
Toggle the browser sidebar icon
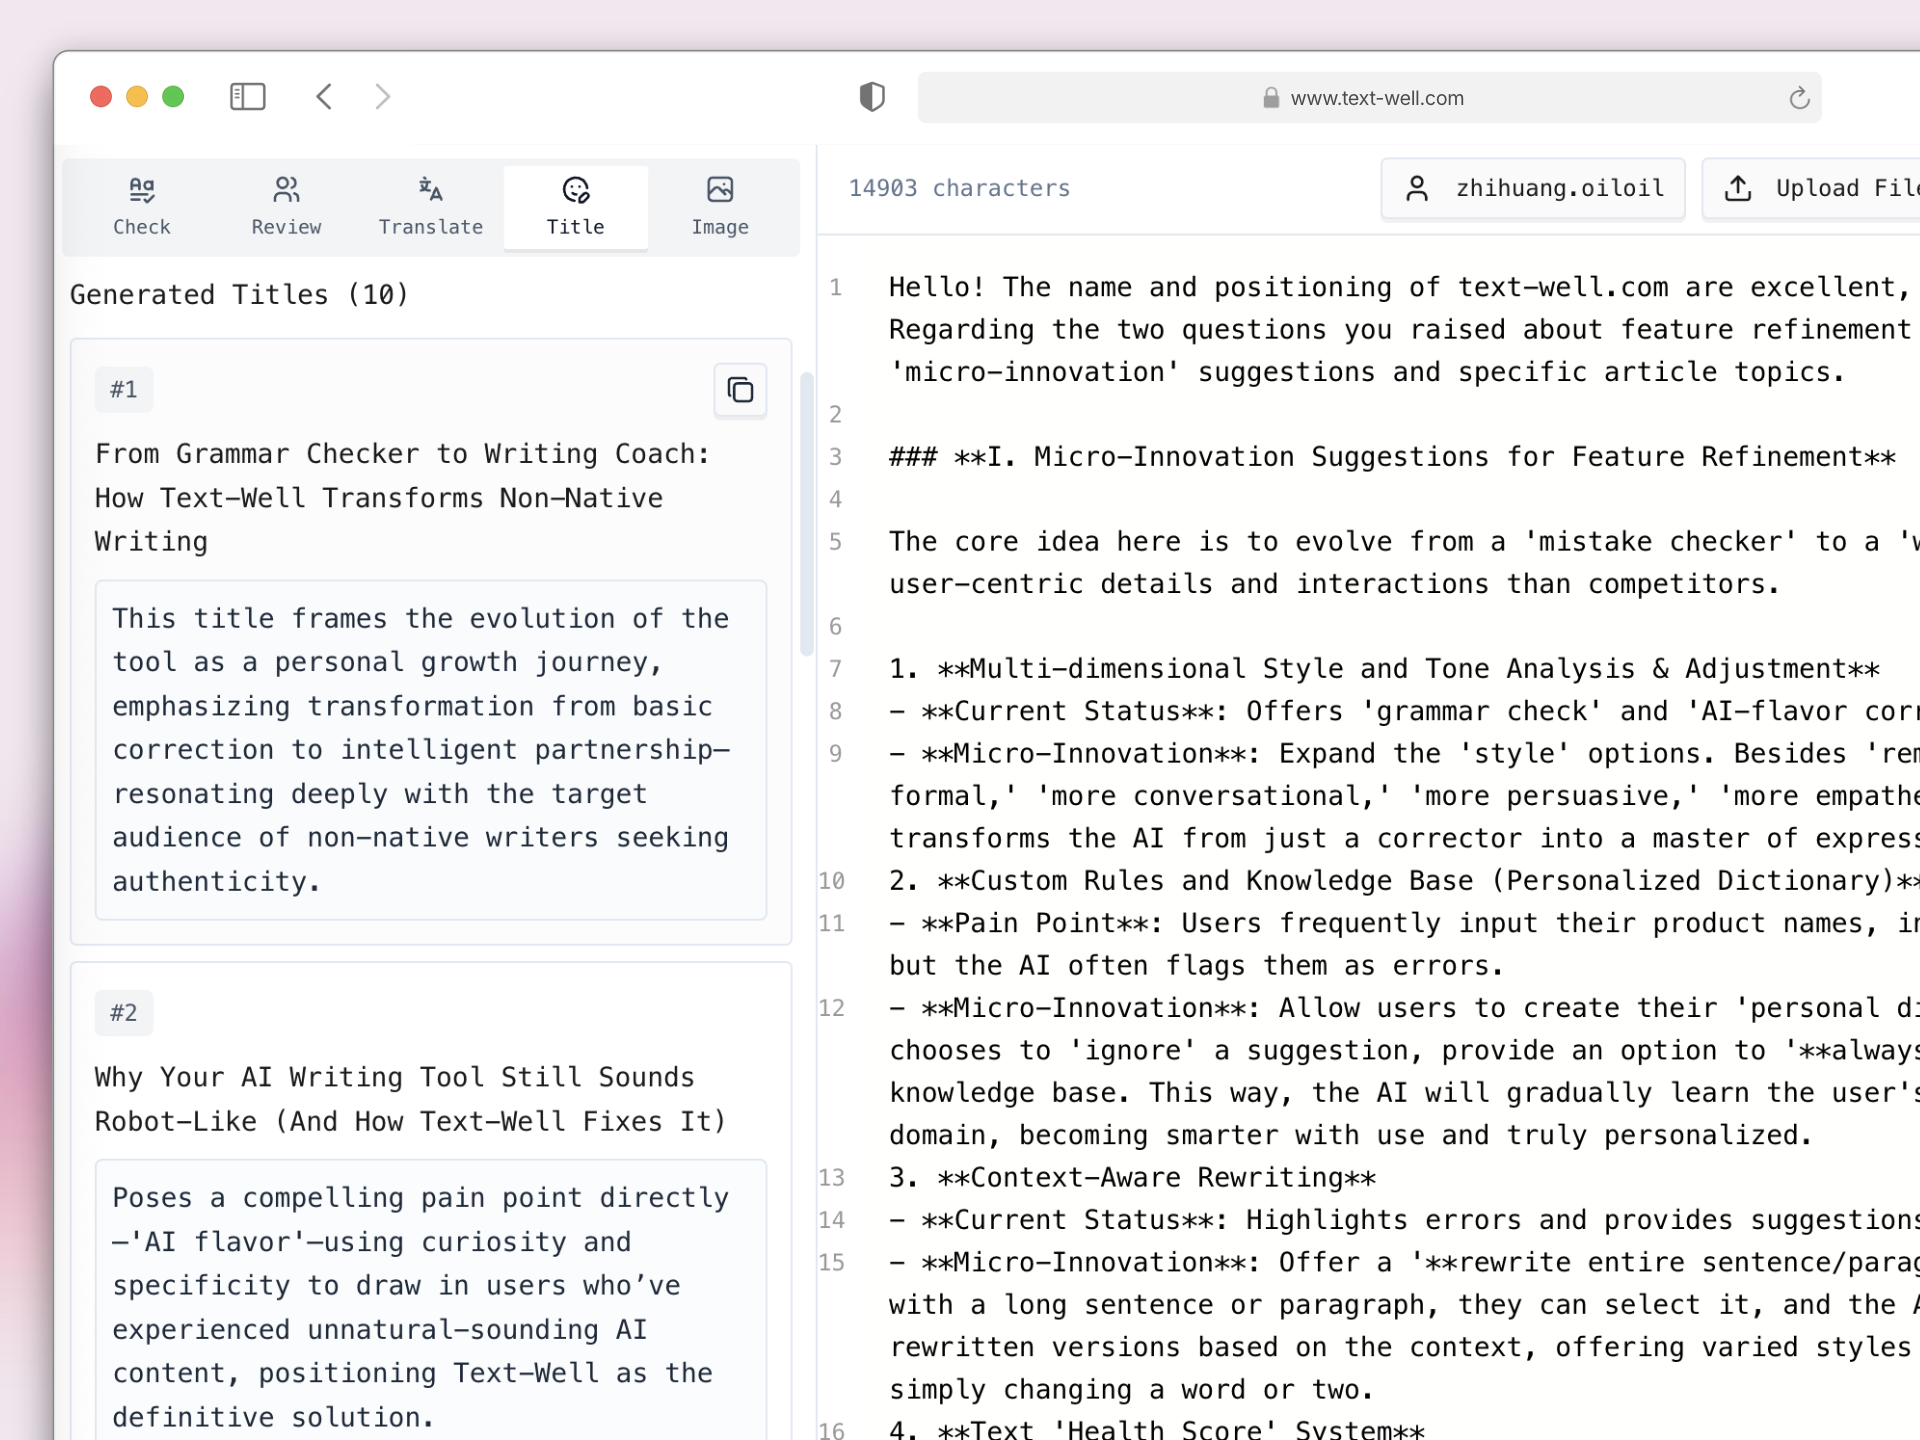tap(247, 97)
